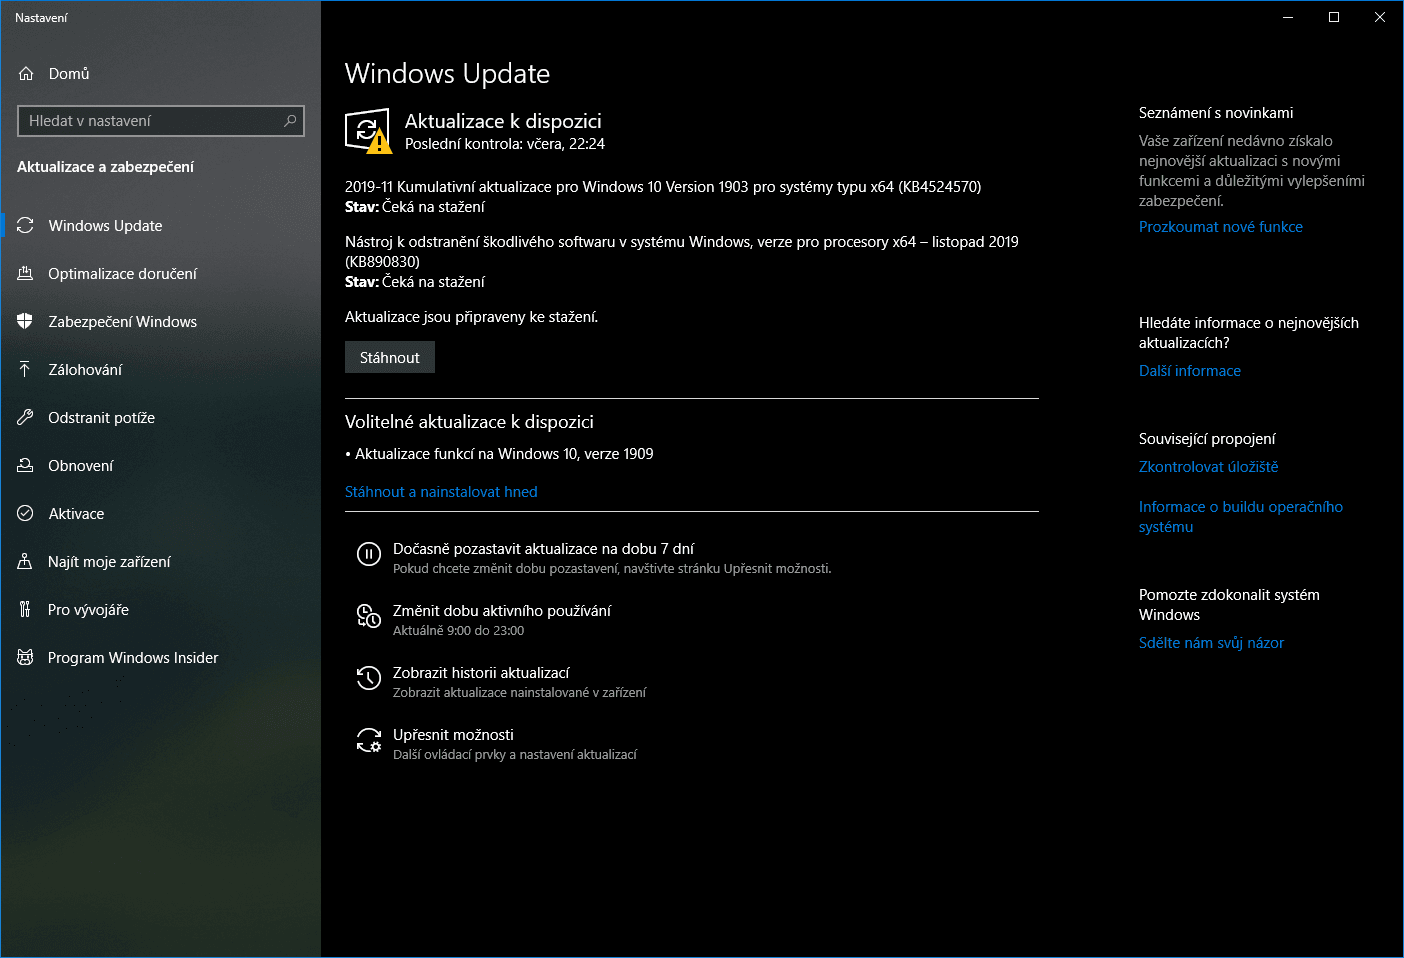Click the Najít moje zařízení locator icon
The image size is (1404, 958).
[x=25, y=562]
